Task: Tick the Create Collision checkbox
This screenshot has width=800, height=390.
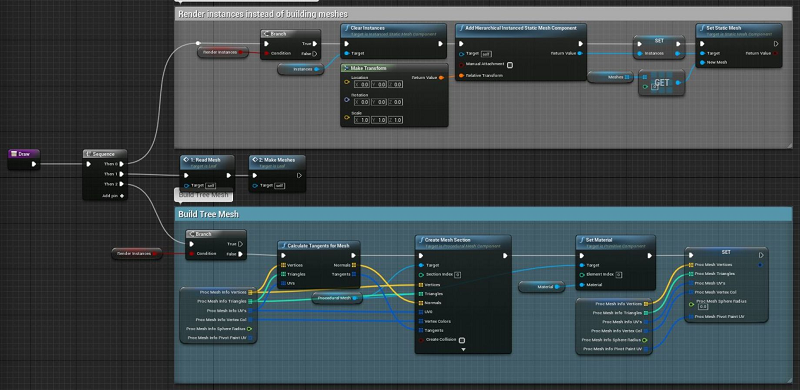Action: (x=461, y=340)
